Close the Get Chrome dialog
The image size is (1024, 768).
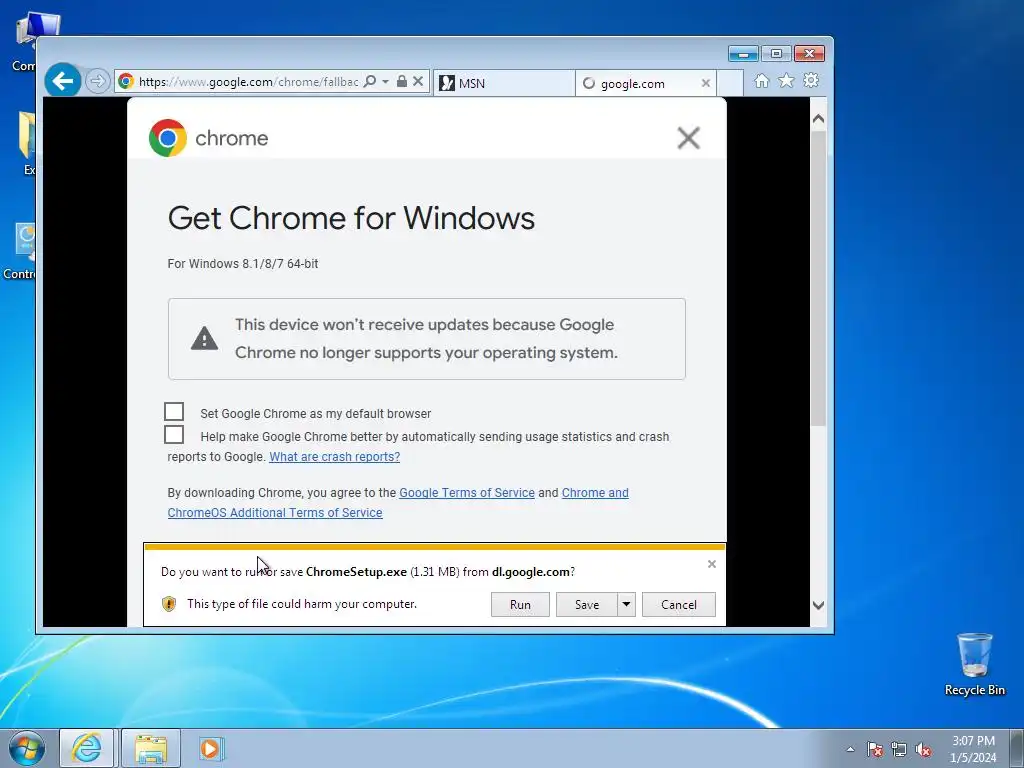click(688, 138)
